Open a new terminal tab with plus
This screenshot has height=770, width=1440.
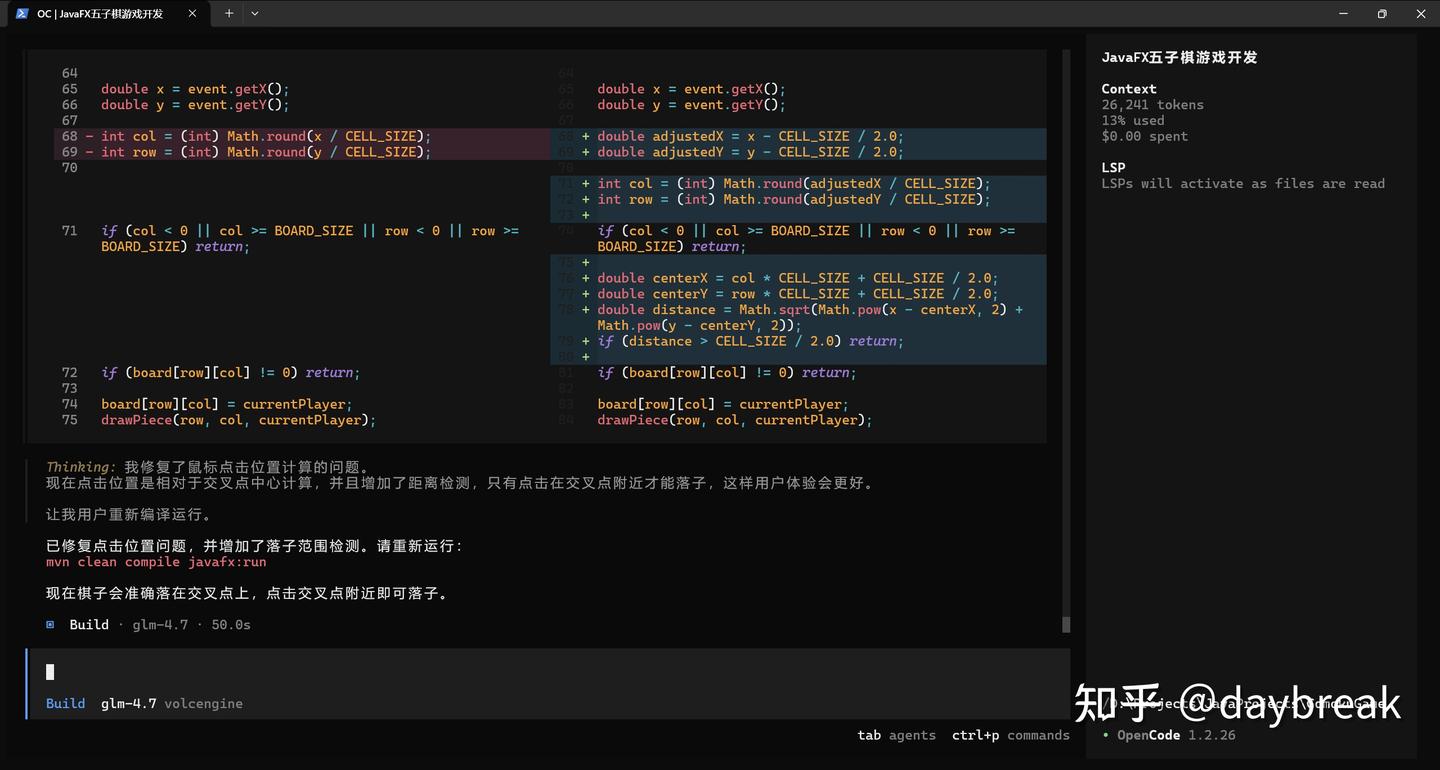click(229, 14)
